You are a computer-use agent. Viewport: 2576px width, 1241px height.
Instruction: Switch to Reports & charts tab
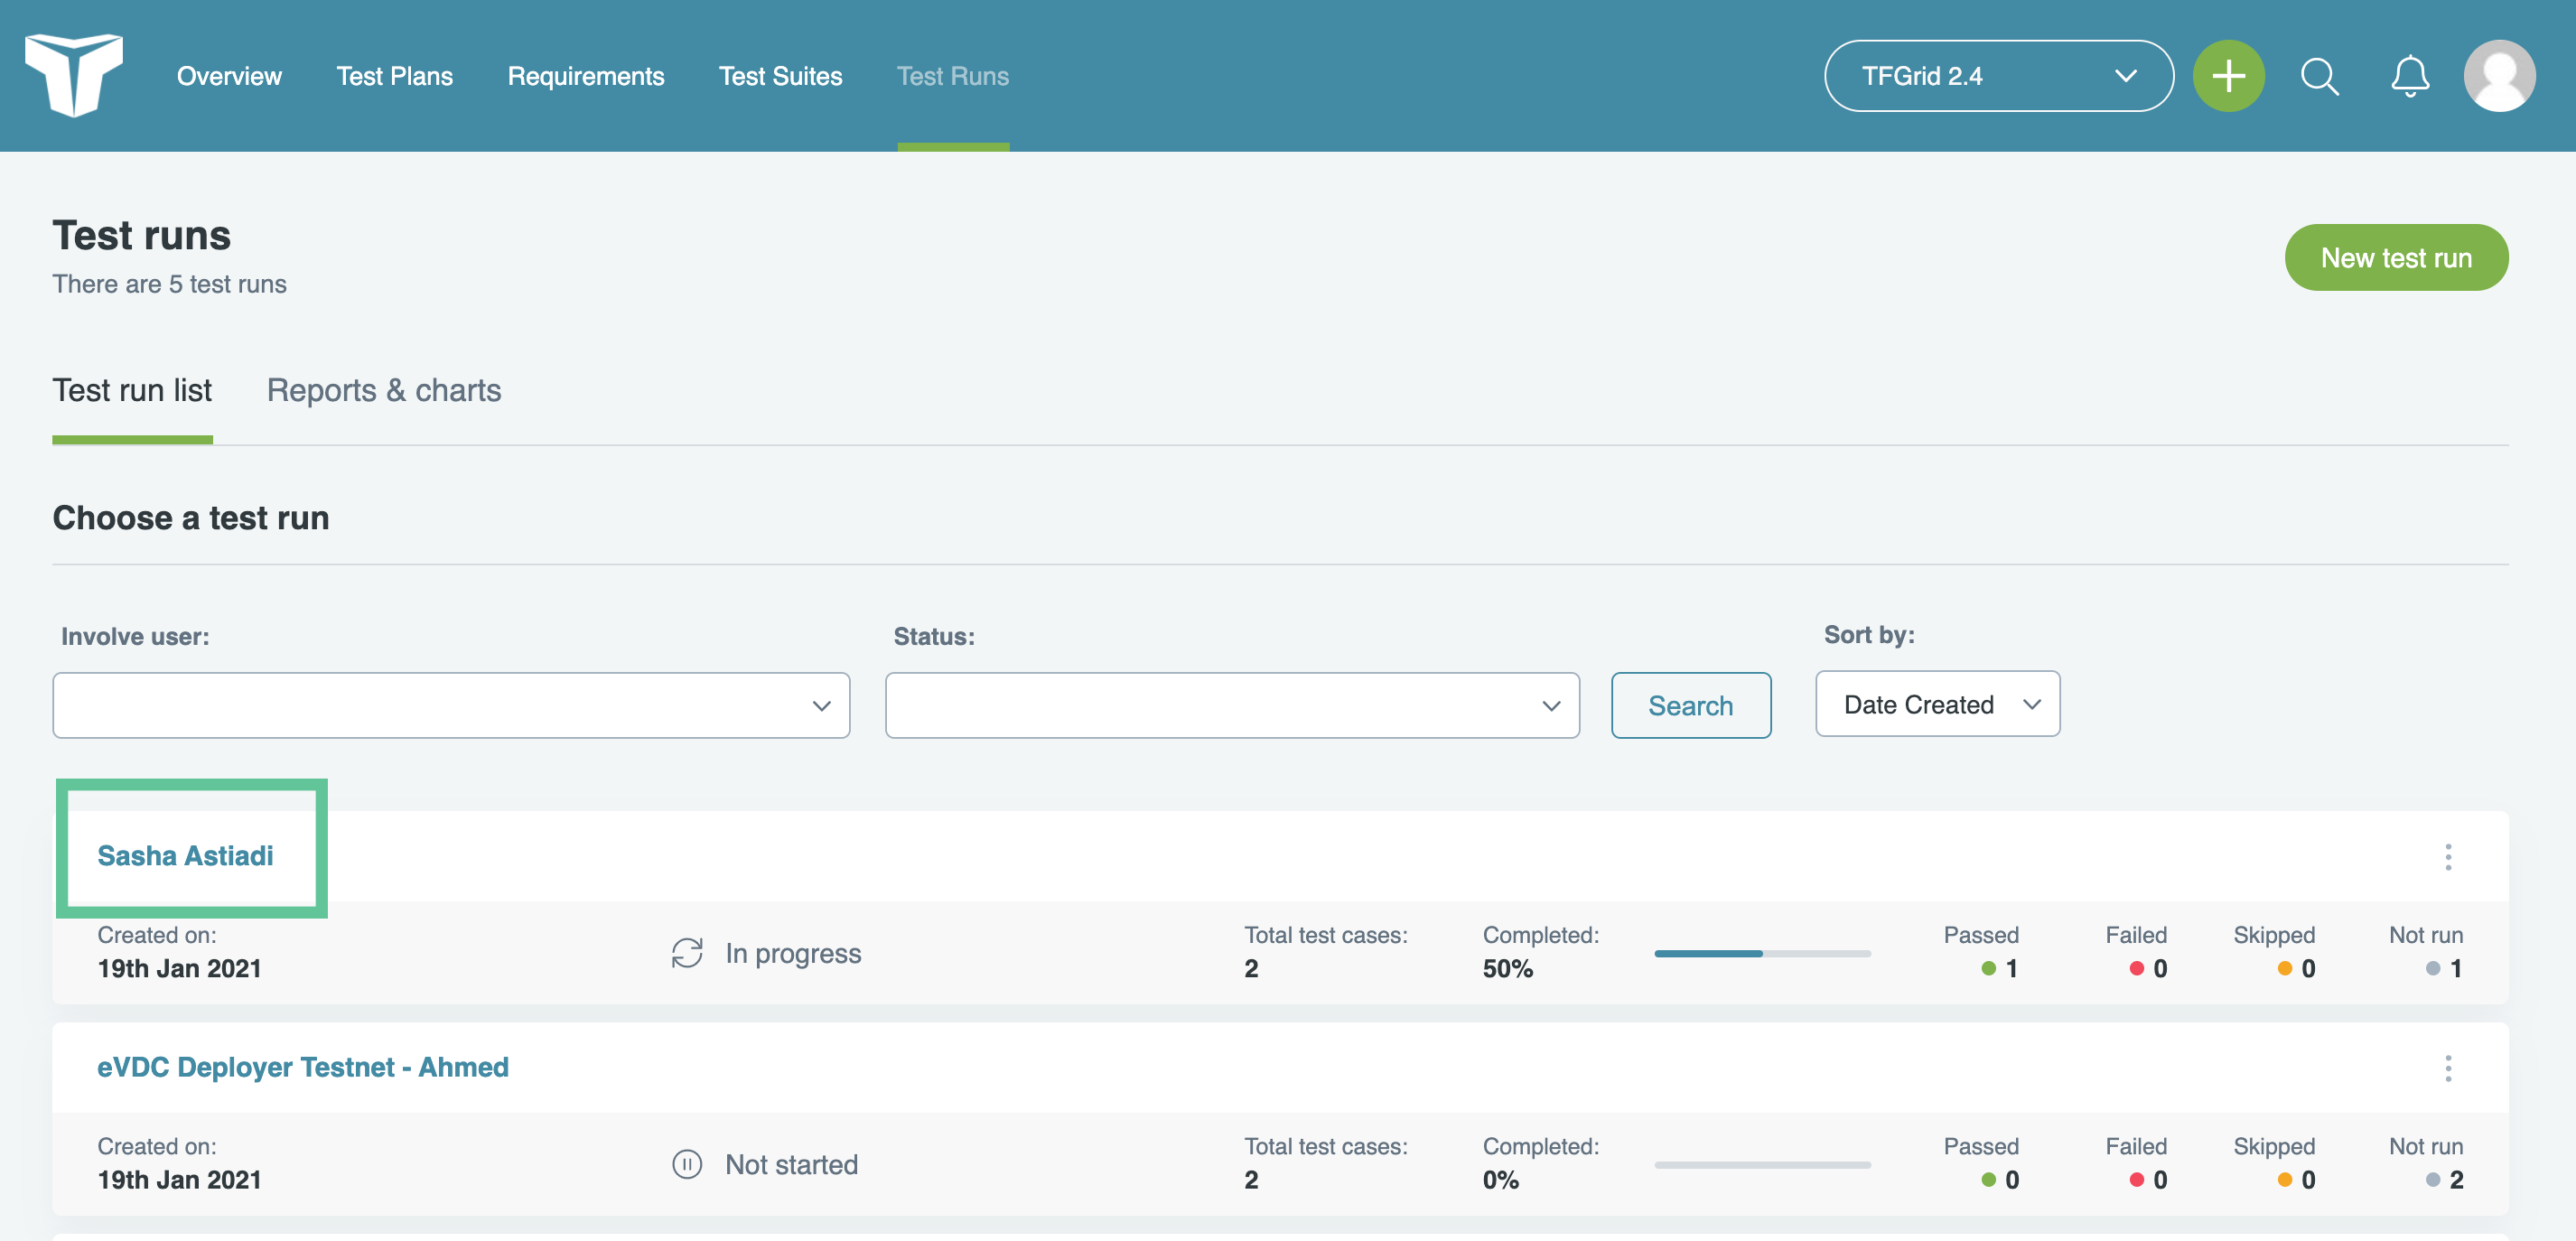[x=383, y=390]
